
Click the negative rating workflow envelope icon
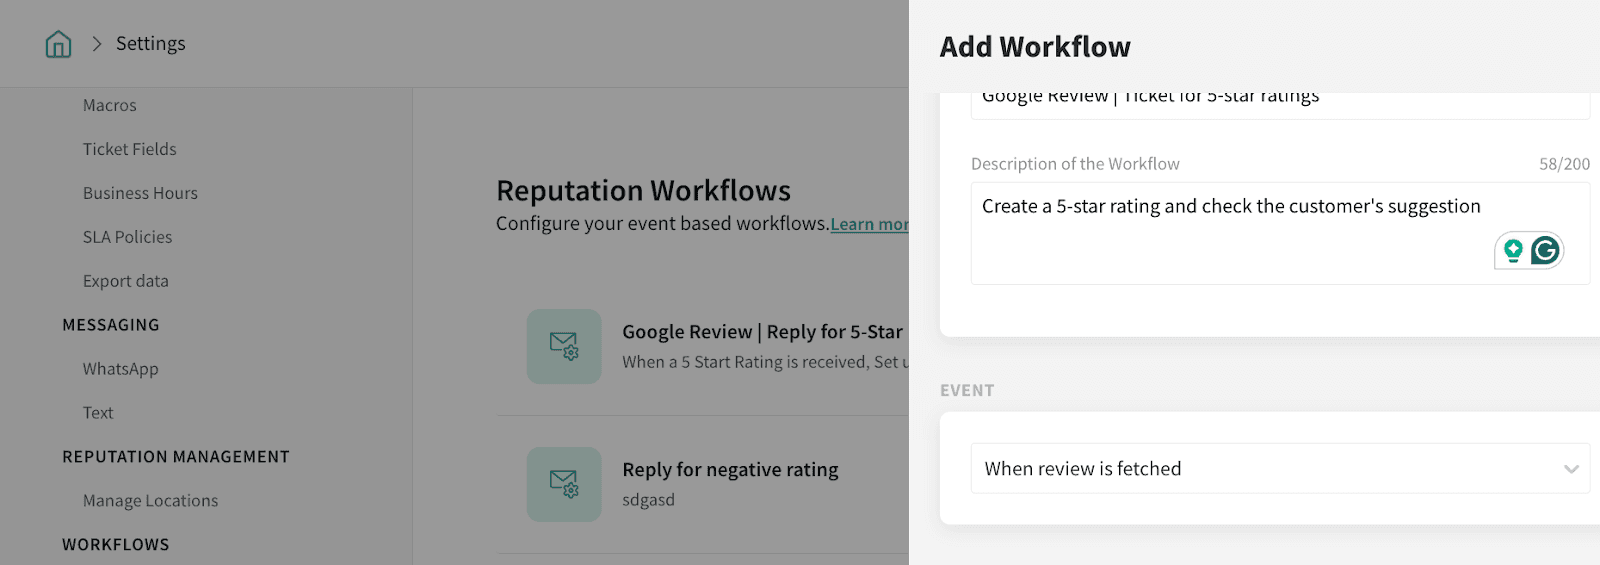[x=564, y=484]
